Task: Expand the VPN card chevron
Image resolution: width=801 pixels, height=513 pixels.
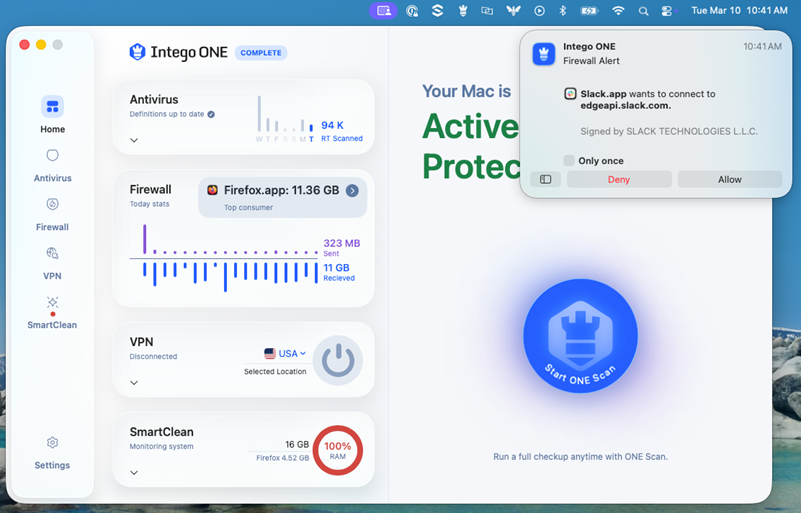Action: tap(134, 383)
